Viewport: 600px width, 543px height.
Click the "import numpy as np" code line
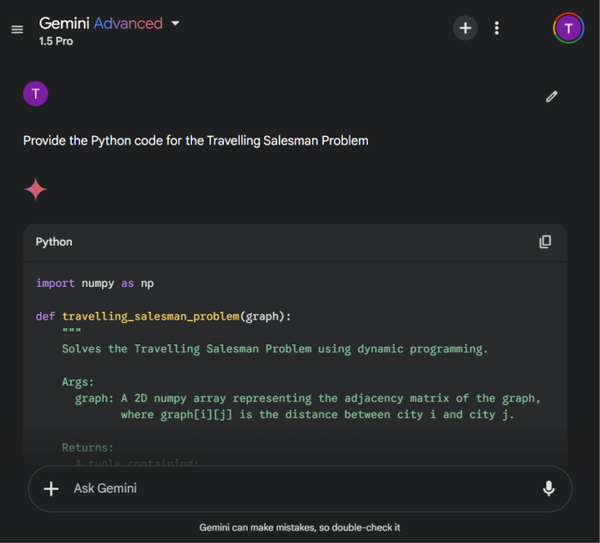click(95, 283)
